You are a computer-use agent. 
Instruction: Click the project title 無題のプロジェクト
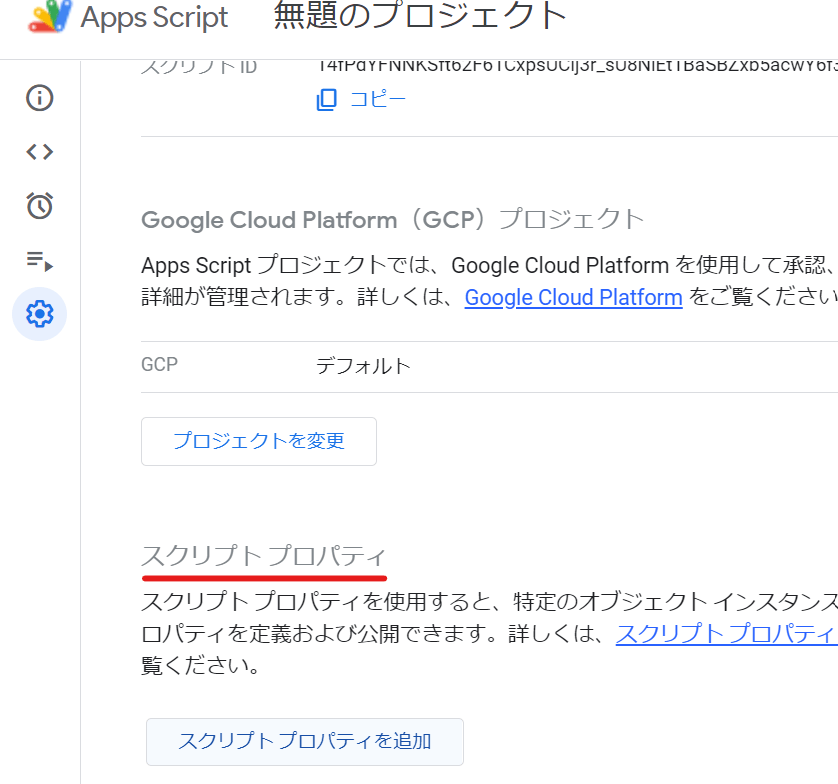420,16
